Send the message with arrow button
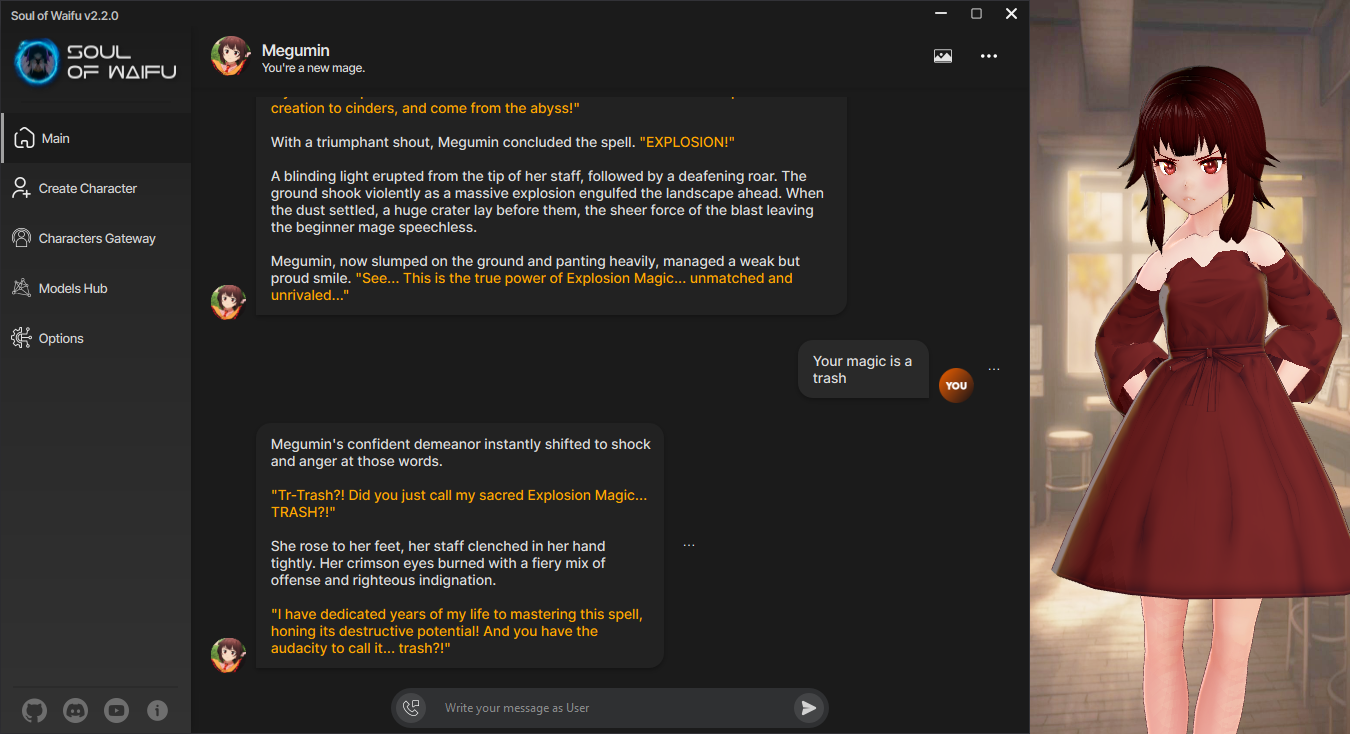Image resolution: width=1350 pixels, height=734 pixels. pyautogui.click(x=808, y=708)
